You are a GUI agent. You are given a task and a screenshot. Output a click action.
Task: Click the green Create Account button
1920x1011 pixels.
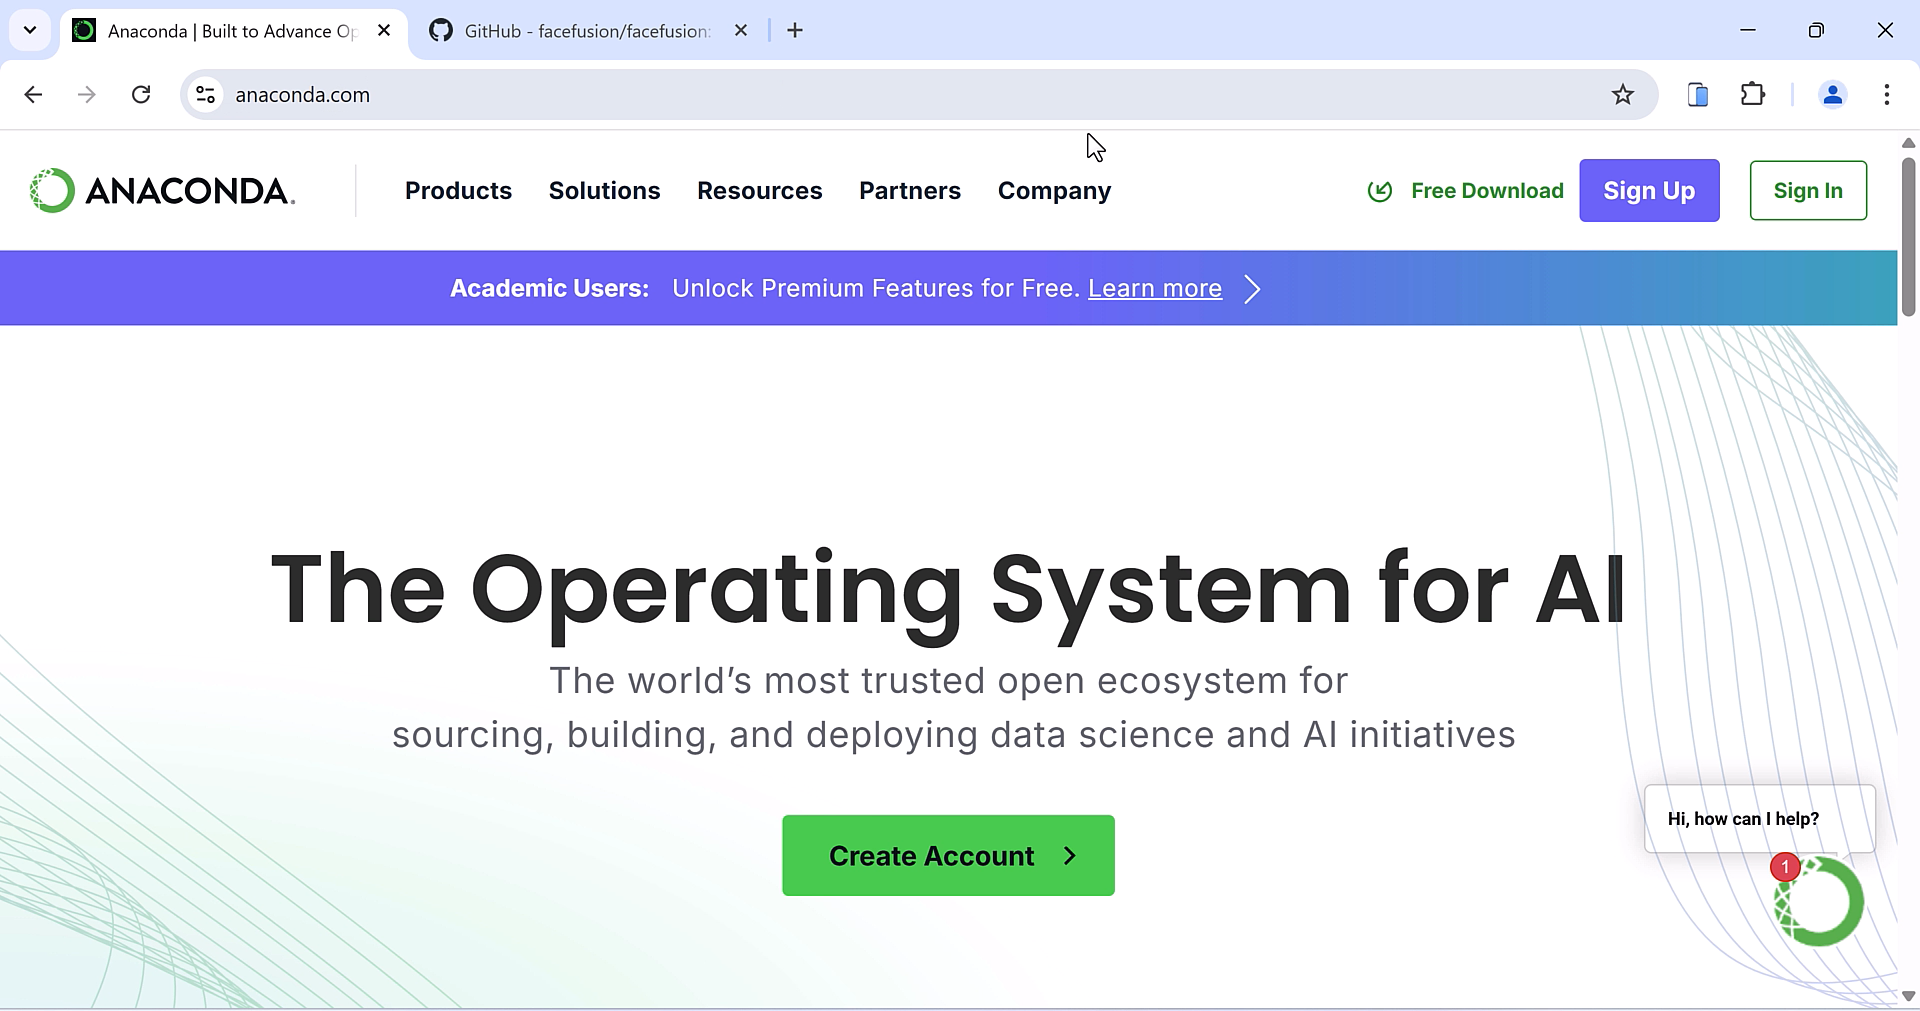click(x=948, y=856)
